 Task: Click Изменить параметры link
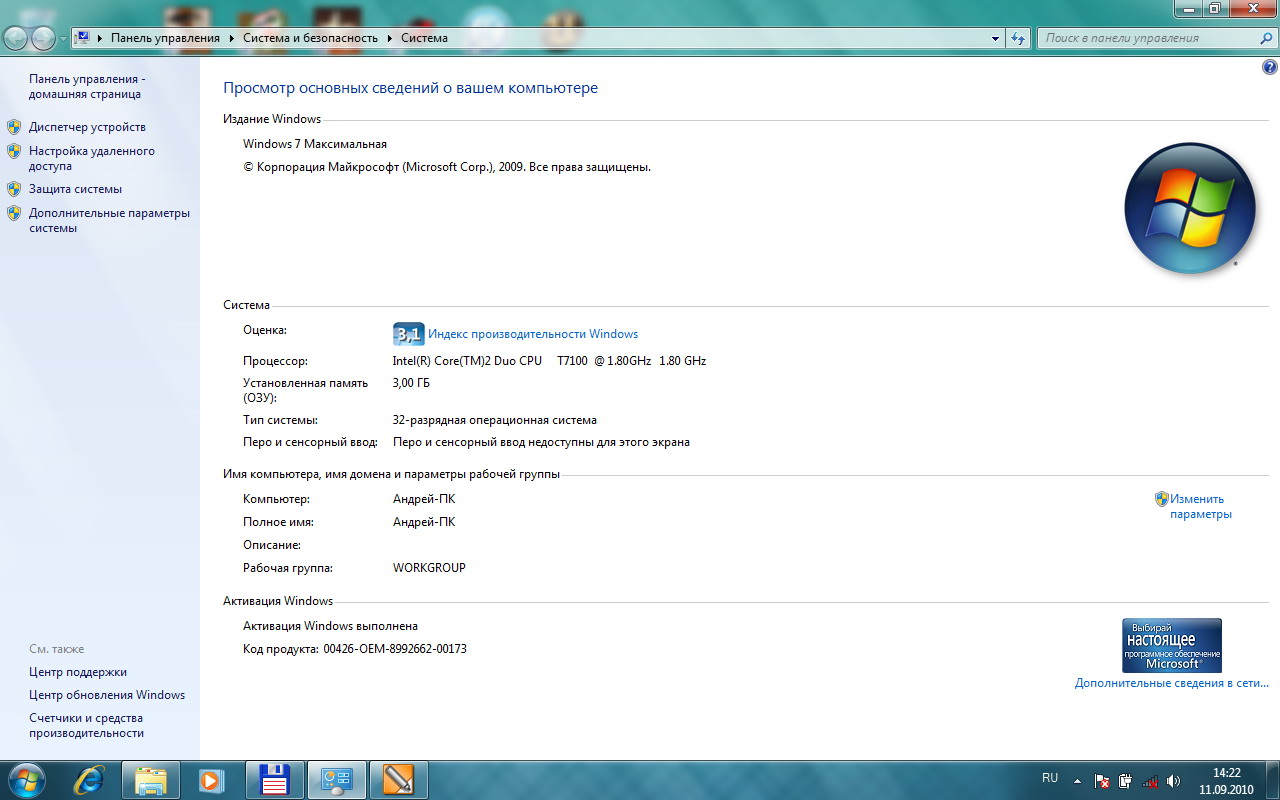(x=1201, y=506)
